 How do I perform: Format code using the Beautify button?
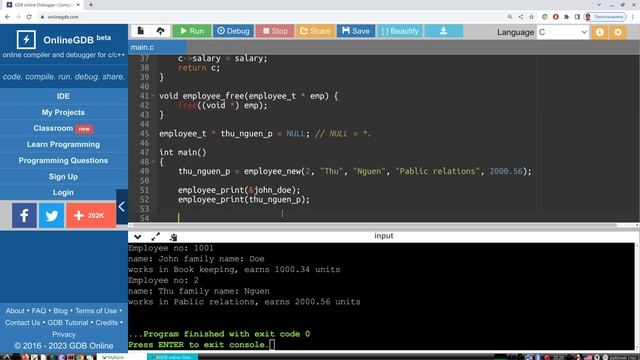(400, 31)
